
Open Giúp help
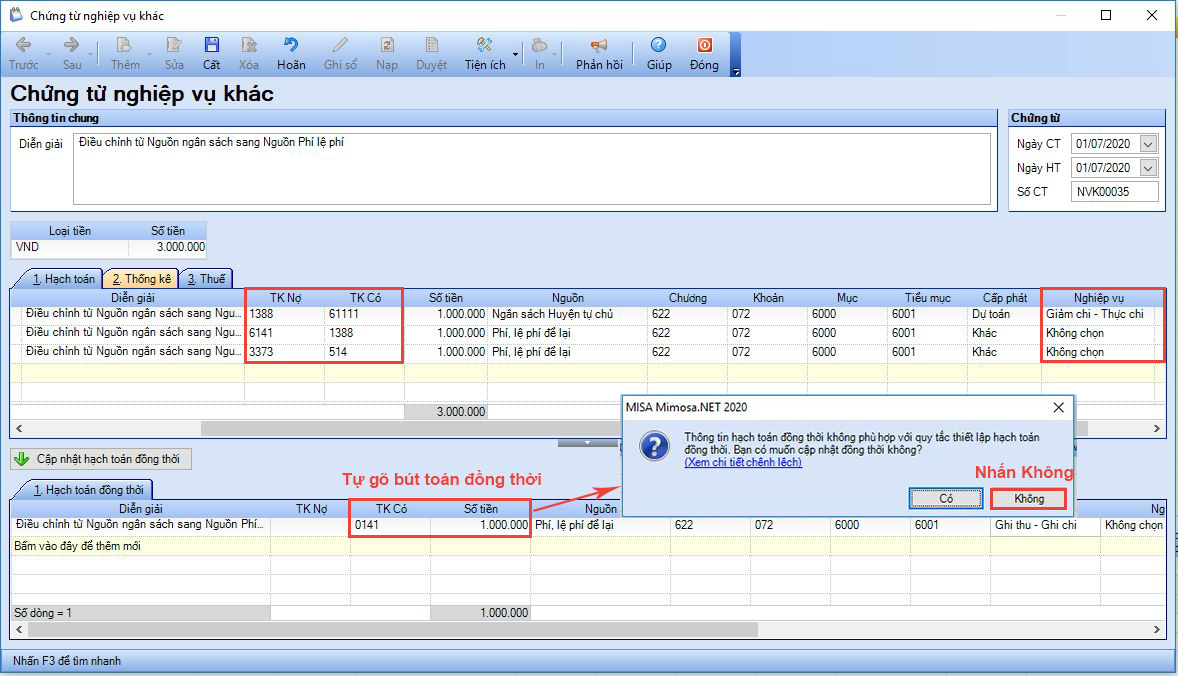click(x=659, y=53)
